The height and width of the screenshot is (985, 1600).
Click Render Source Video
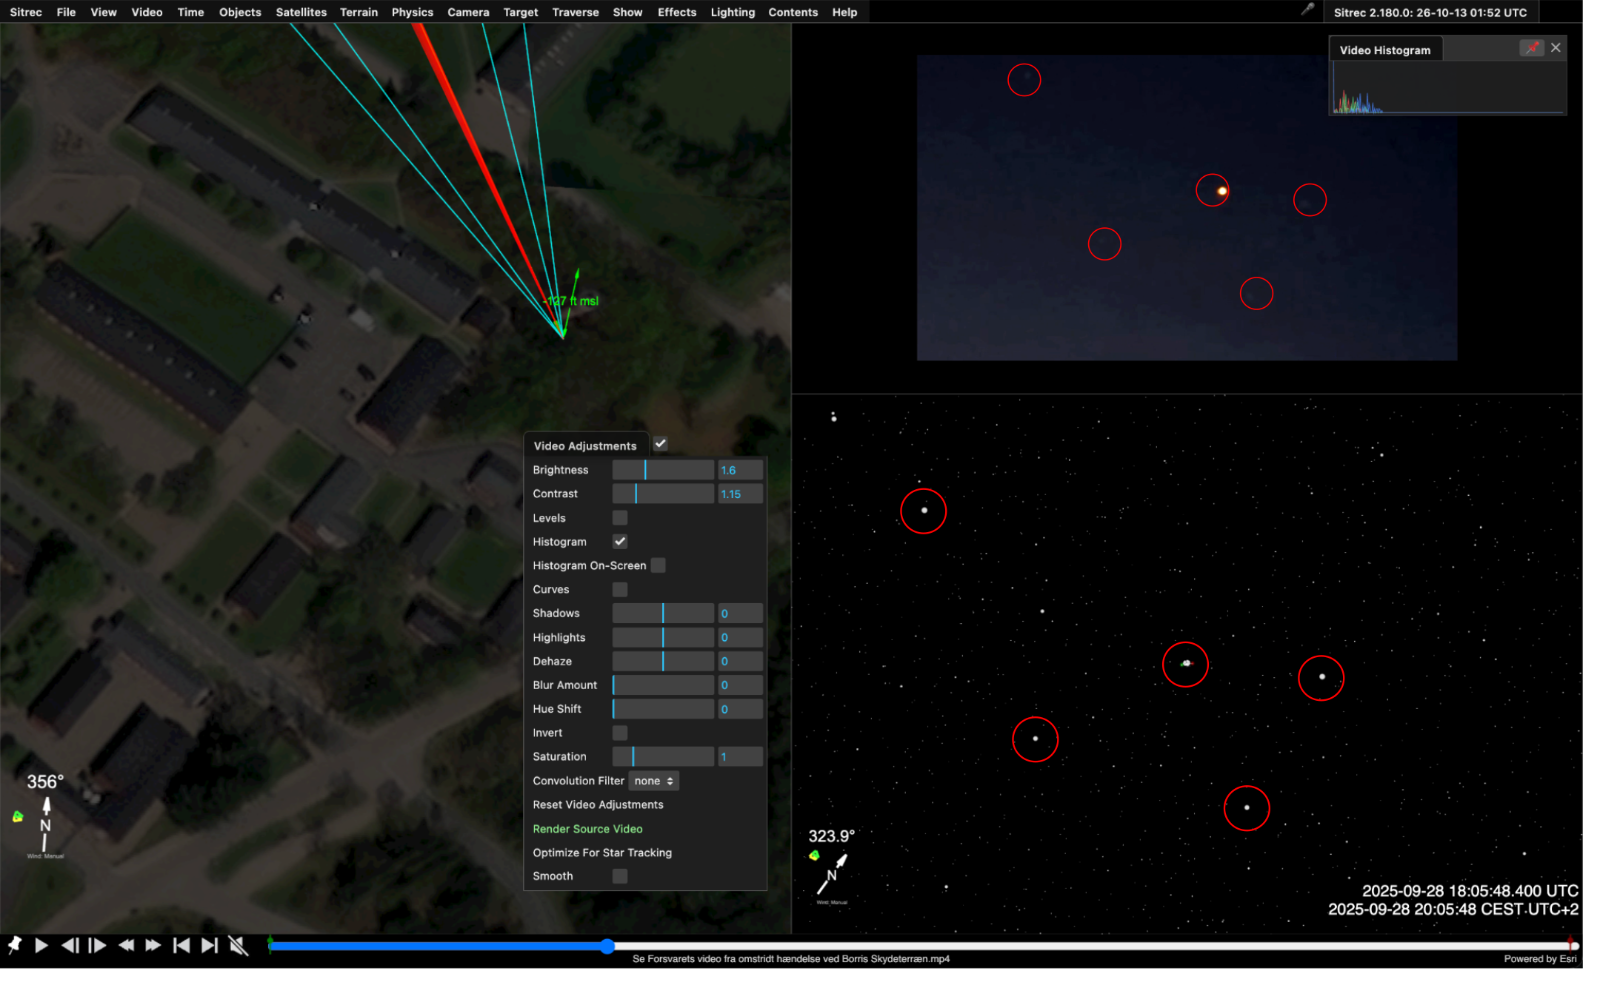[x=588, y=829]
